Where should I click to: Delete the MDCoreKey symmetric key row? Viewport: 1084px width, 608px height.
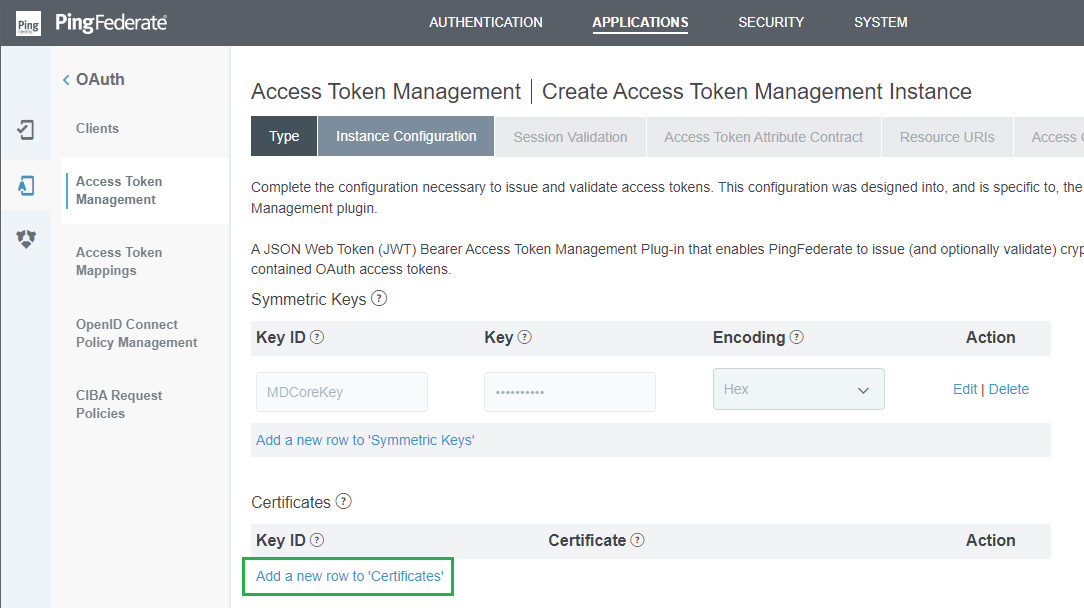pos(1009,389)
